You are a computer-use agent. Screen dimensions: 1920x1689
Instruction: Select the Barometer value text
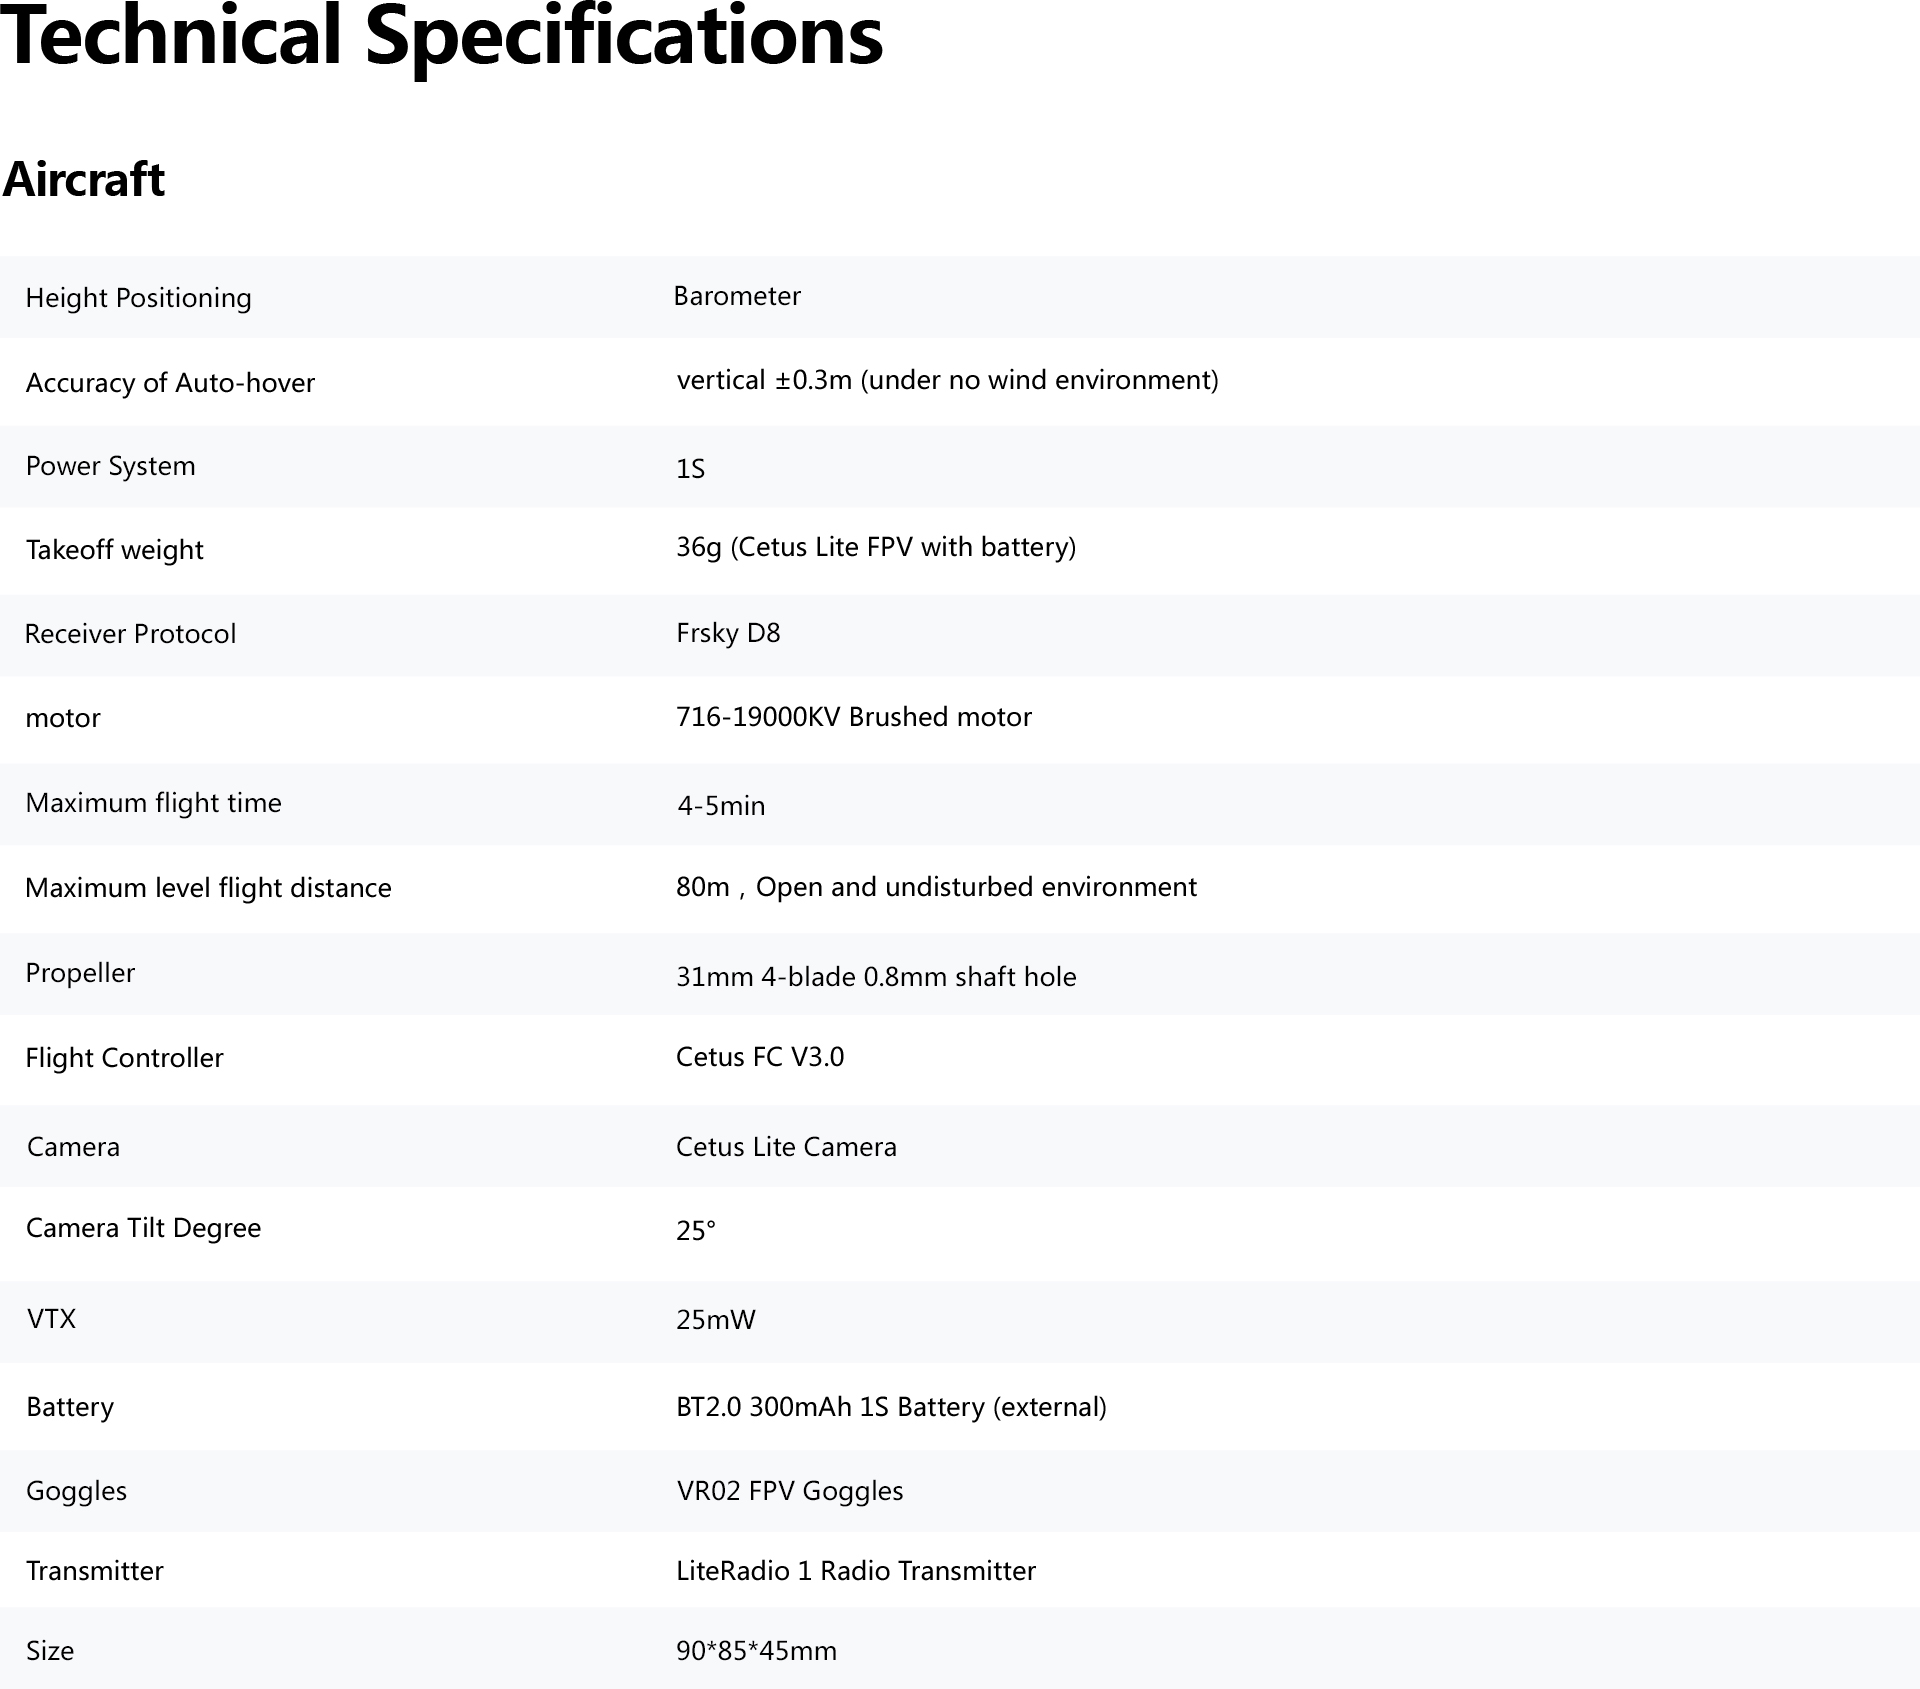(737, 296)
